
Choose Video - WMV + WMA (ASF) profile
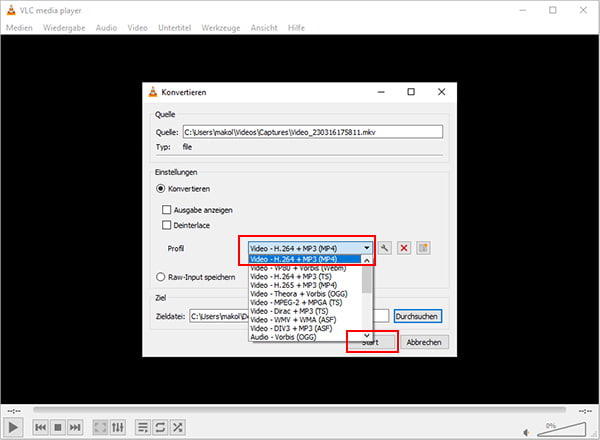(x=305, y=319)
